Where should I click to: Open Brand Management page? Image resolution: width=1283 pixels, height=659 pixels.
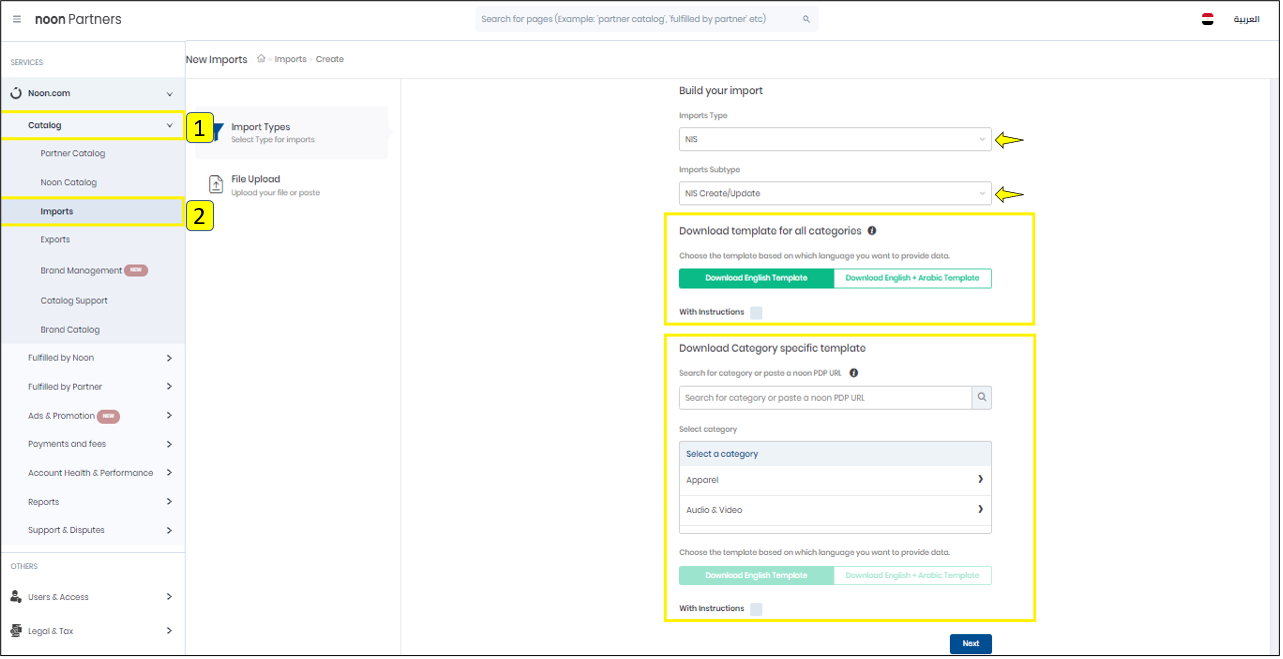tap(81, 271)
